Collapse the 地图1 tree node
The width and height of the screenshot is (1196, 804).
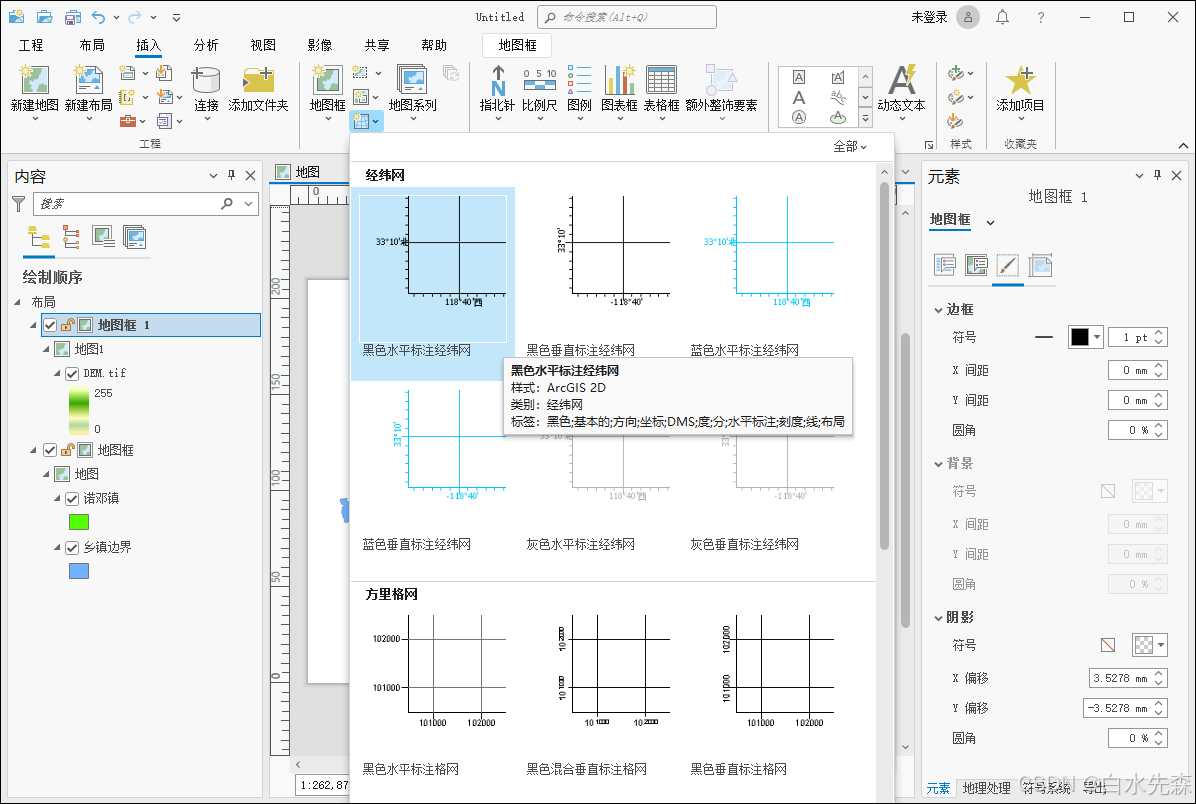pyautogui.click(x=45, y=349)
